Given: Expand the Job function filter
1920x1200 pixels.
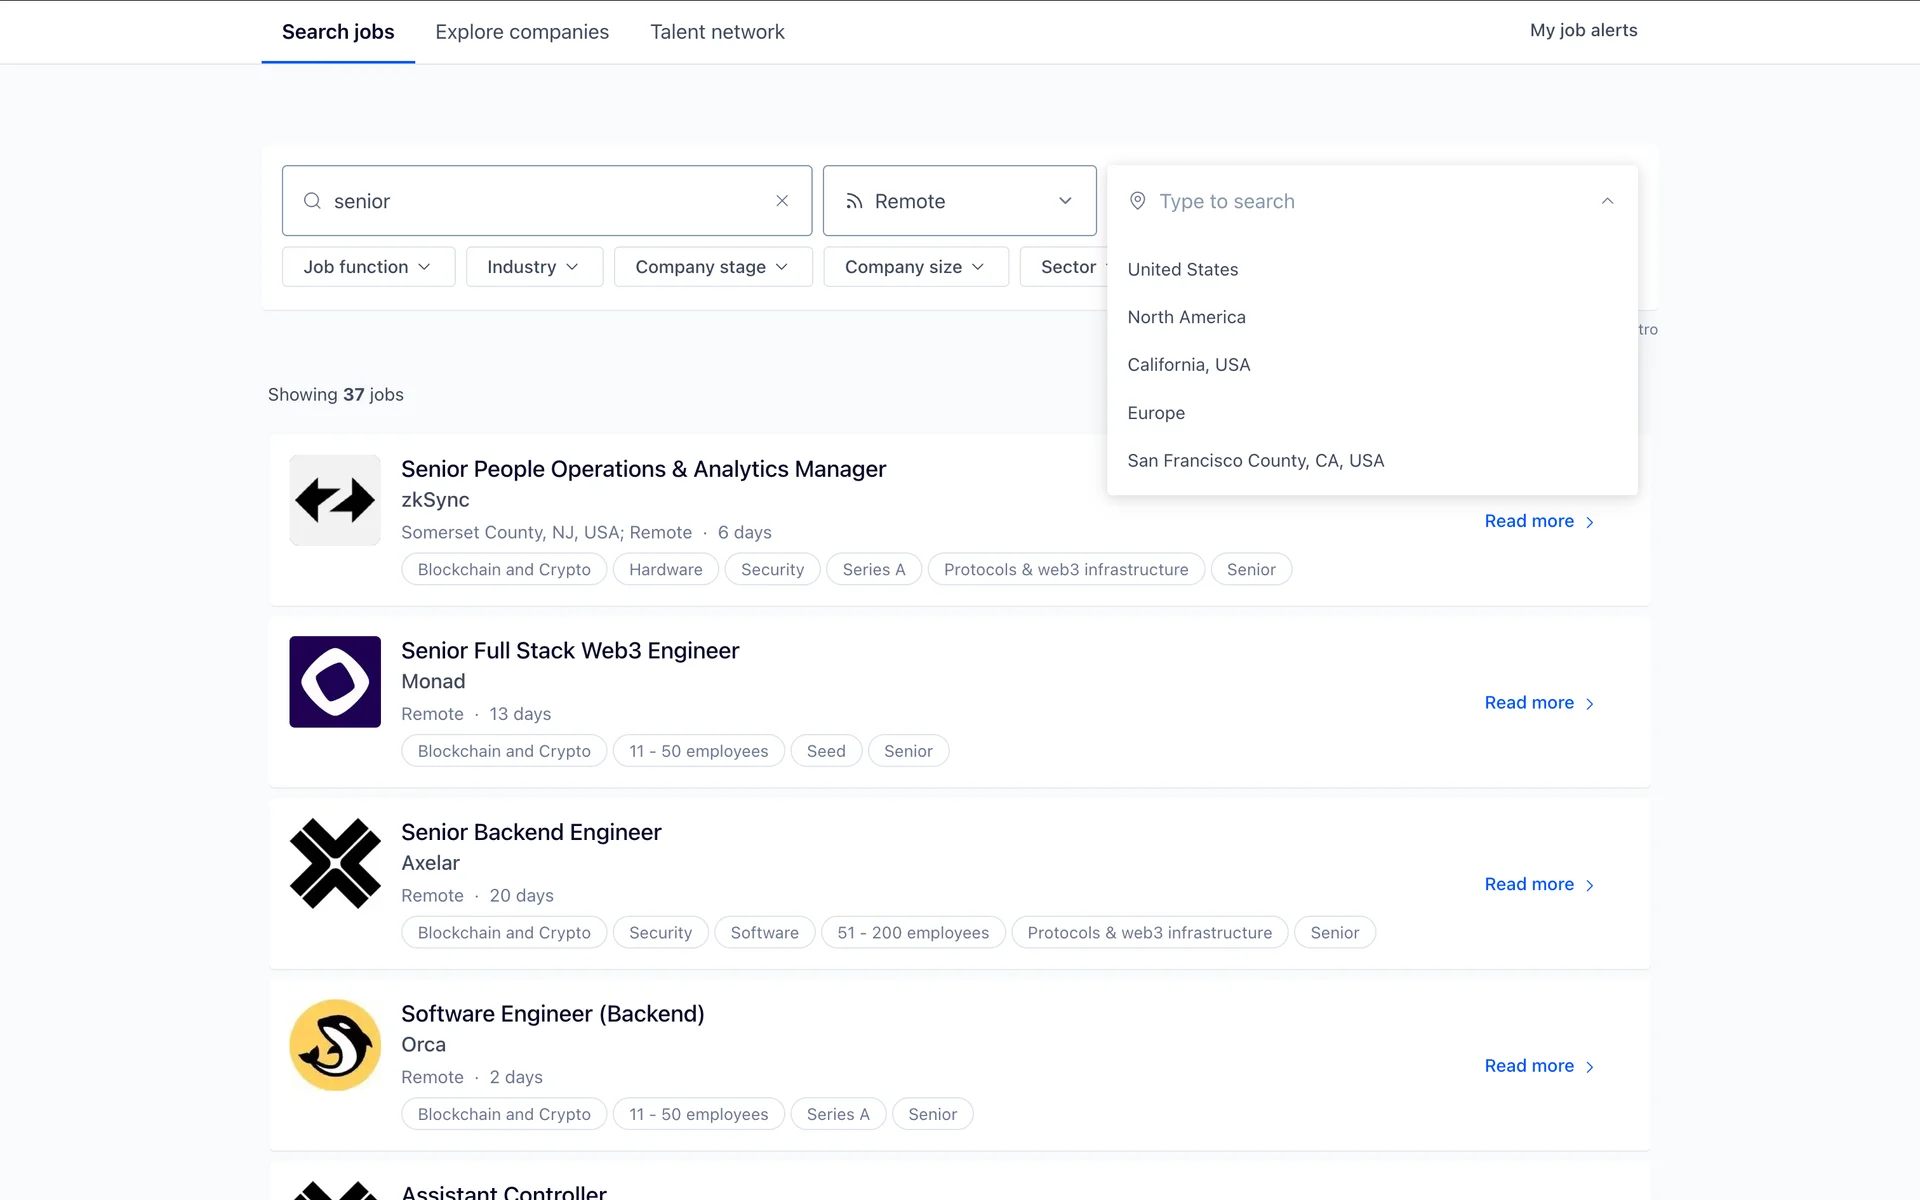Looking at the screenshot, I should coord(368,267).
